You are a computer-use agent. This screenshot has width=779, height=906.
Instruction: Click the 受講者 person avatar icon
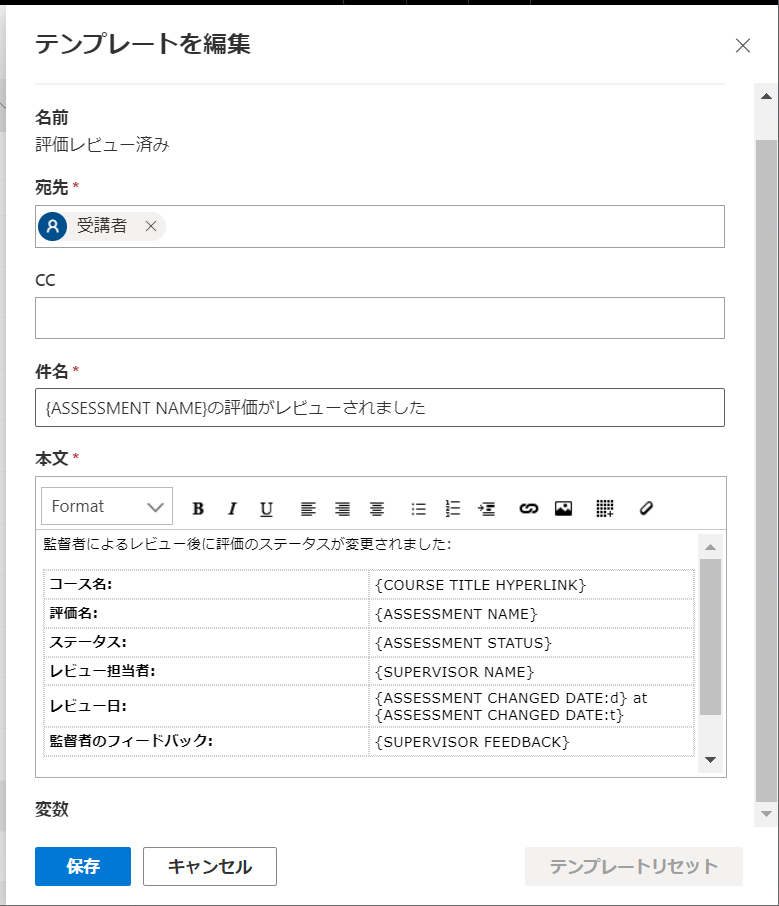tap(53, 226)
